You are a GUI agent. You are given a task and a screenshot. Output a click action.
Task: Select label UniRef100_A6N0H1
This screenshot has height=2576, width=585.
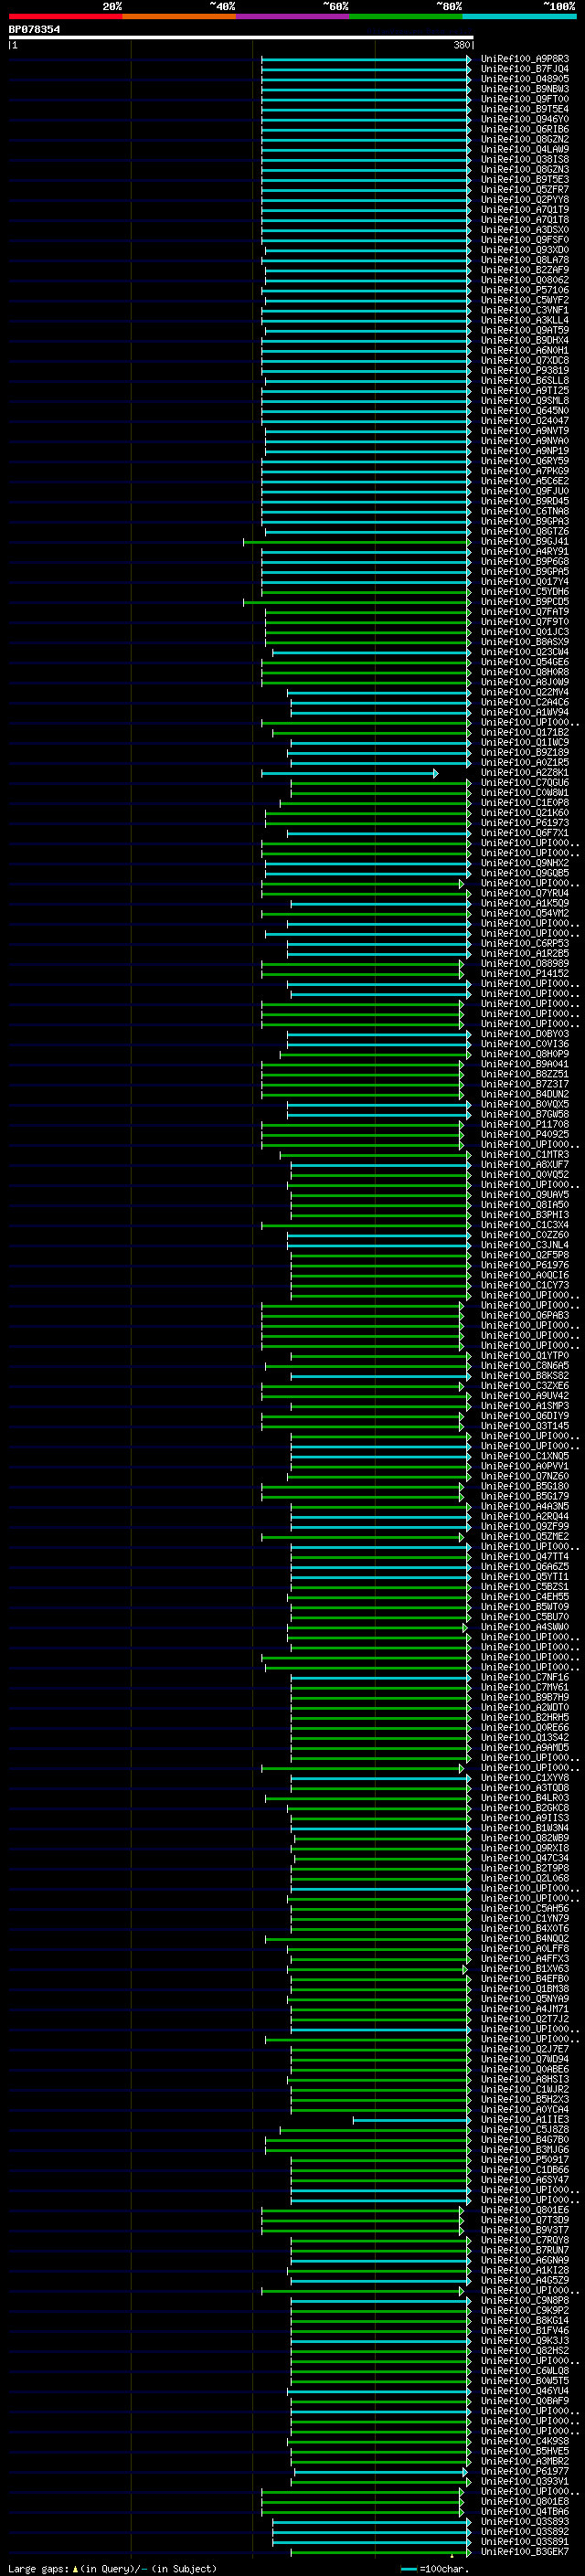(x=524, y=350)
